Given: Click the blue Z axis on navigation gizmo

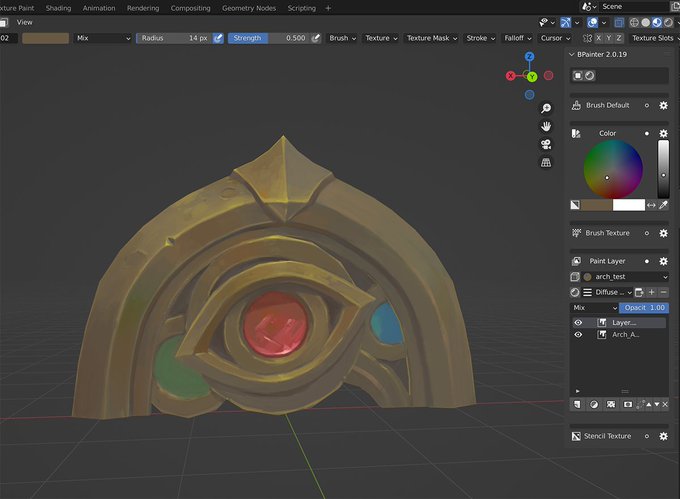Looking at the screenshot, I should coord(530,57).
